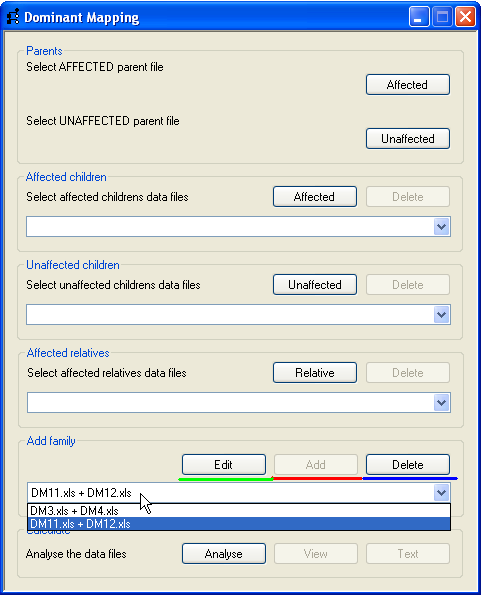Click Edit button in Add family section

tap(224, 464)
